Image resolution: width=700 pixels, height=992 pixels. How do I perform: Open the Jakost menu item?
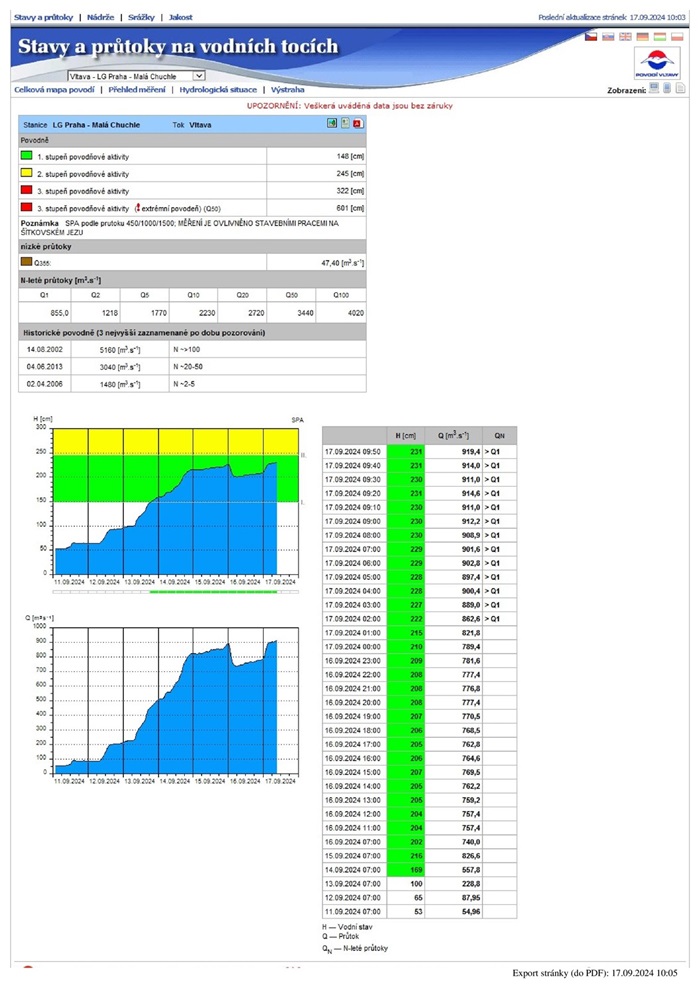click(x=180, y=17)
